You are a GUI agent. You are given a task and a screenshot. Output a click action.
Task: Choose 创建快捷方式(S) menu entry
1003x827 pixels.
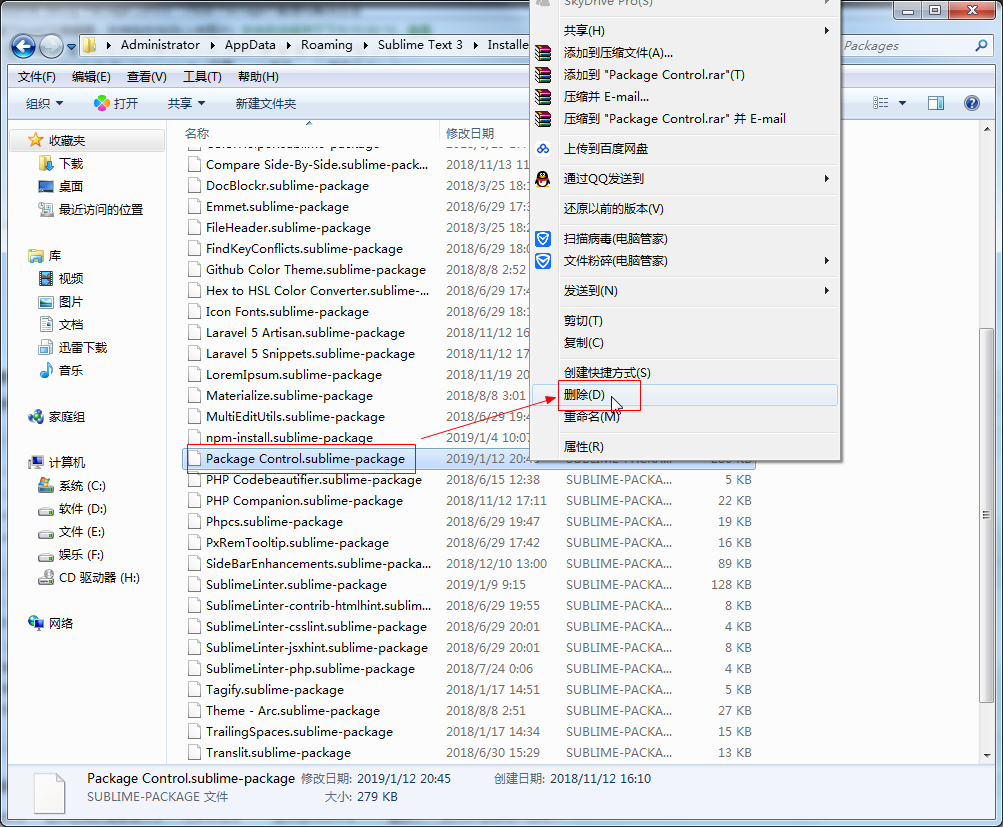tap(685, 372)
